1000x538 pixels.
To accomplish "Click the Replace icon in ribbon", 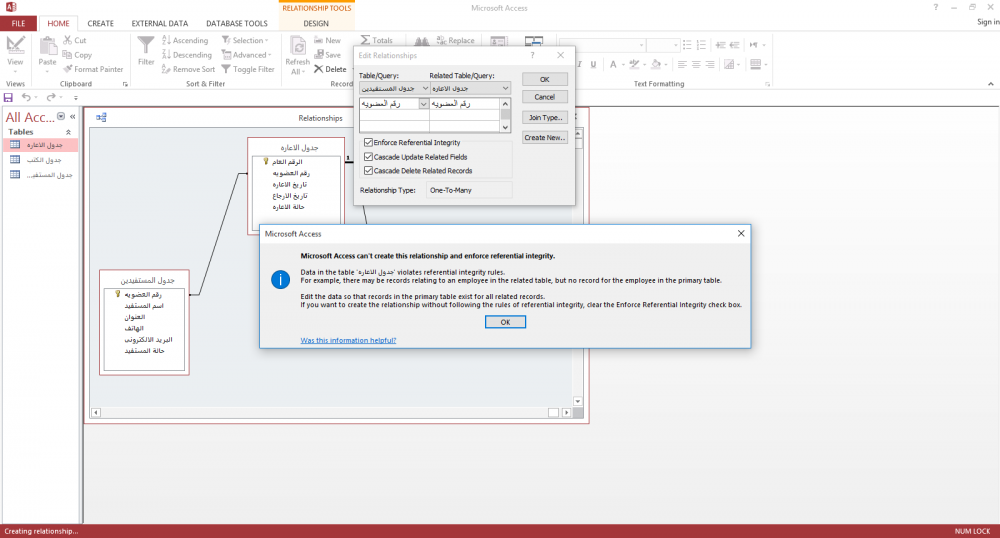I will point(441,40).
